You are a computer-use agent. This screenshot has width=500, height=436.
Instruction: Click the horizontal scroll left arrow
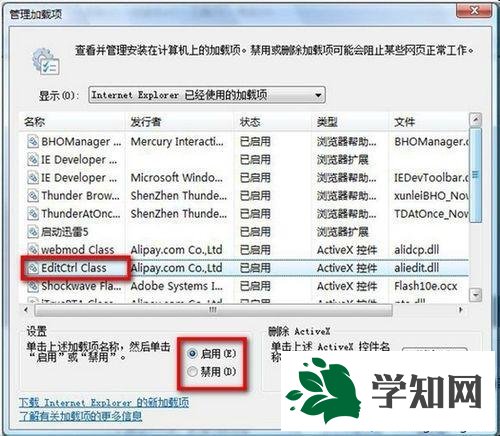tap(26, 310)
